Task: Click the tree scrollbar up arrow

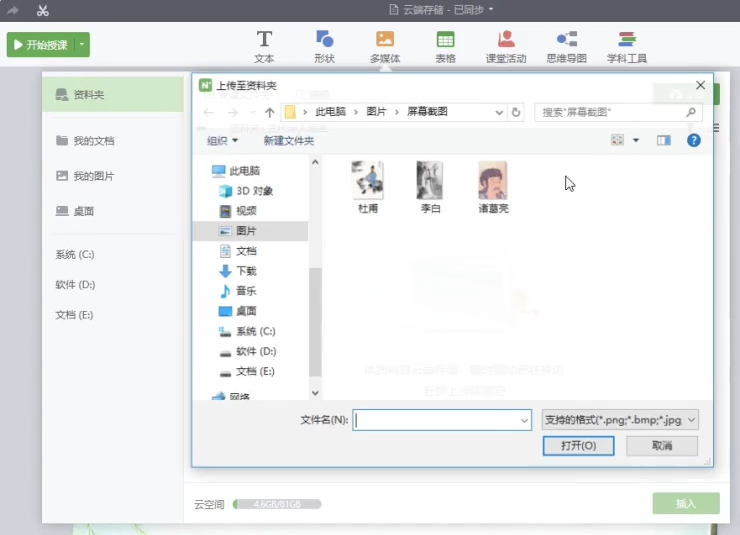Action: pyautogui.click(x=315, y=162)
